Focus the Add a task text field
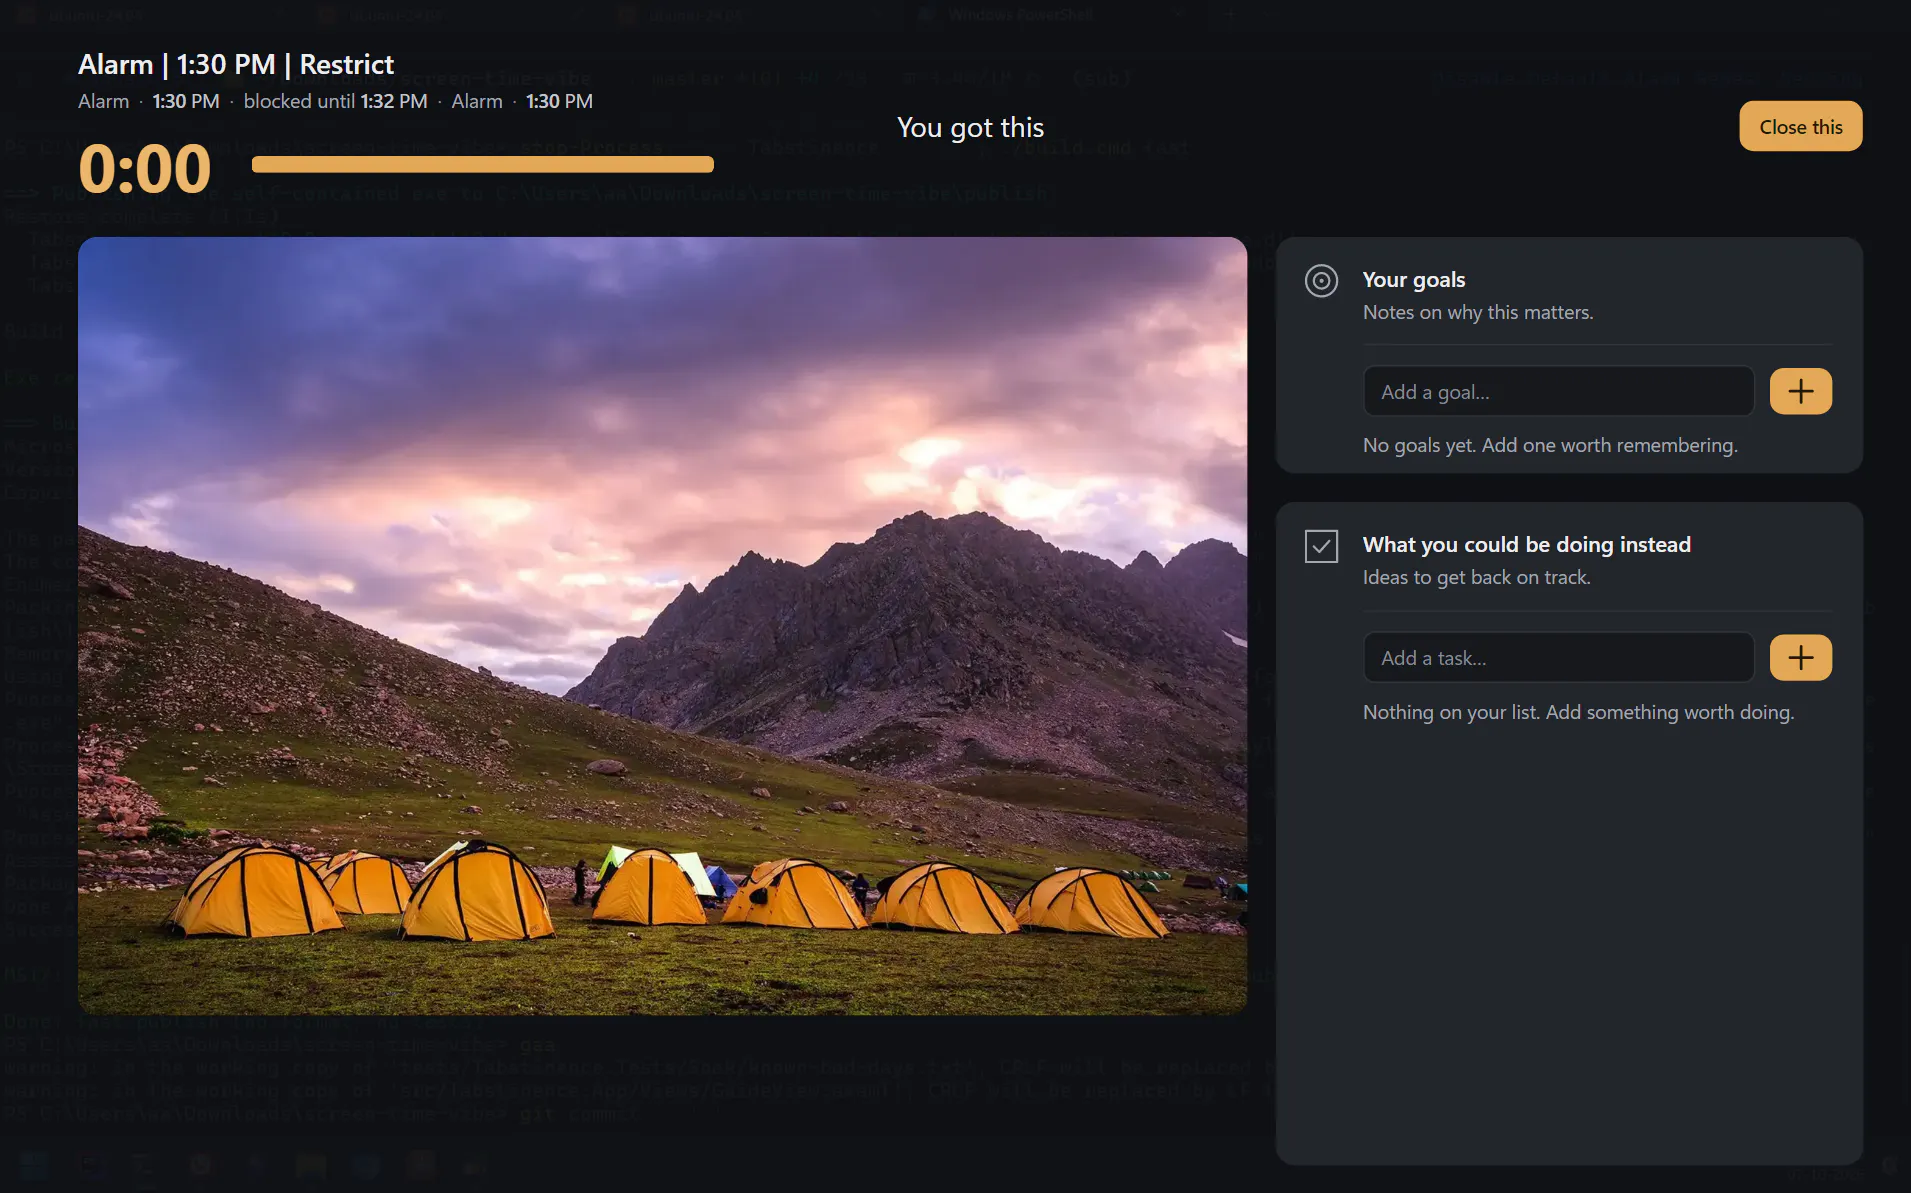Image resolution: width=1911 pixels, height=1193 pixels. coord(1558,657)
